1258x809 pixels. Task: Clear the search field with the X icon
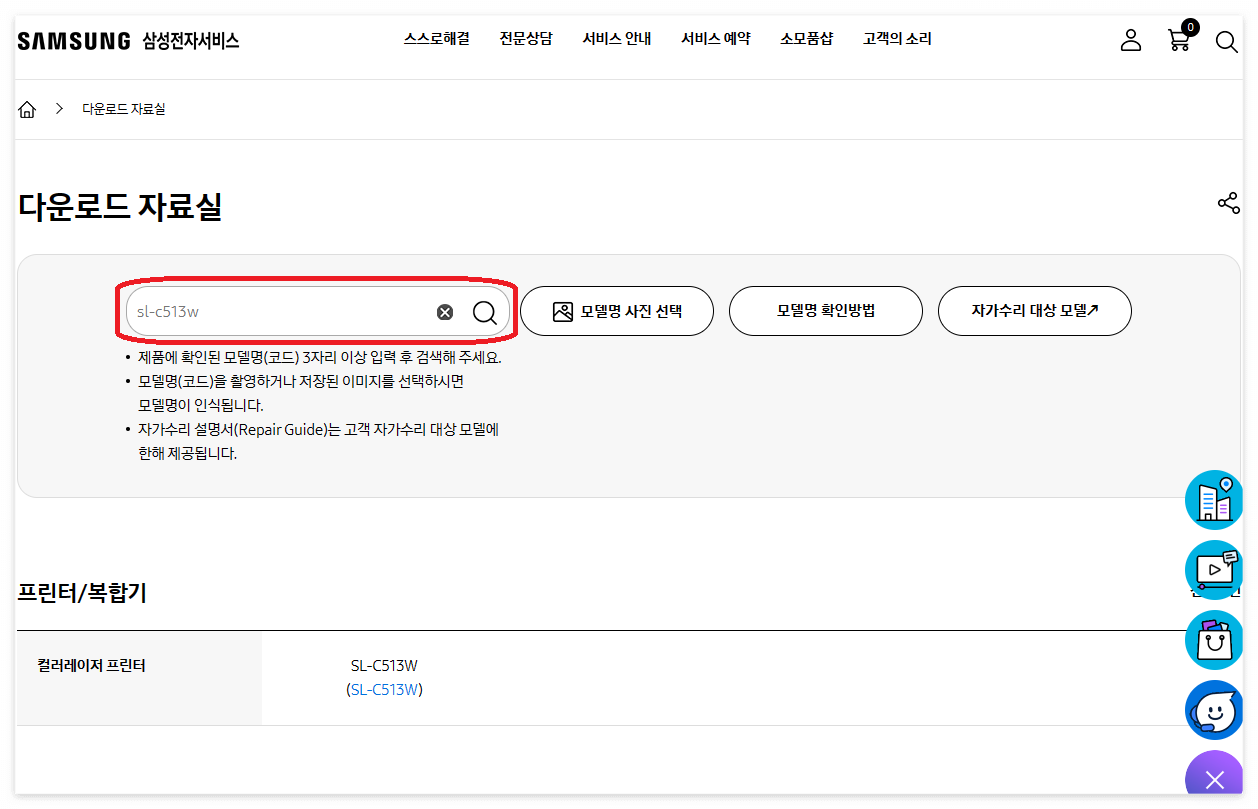click(444, 312)
